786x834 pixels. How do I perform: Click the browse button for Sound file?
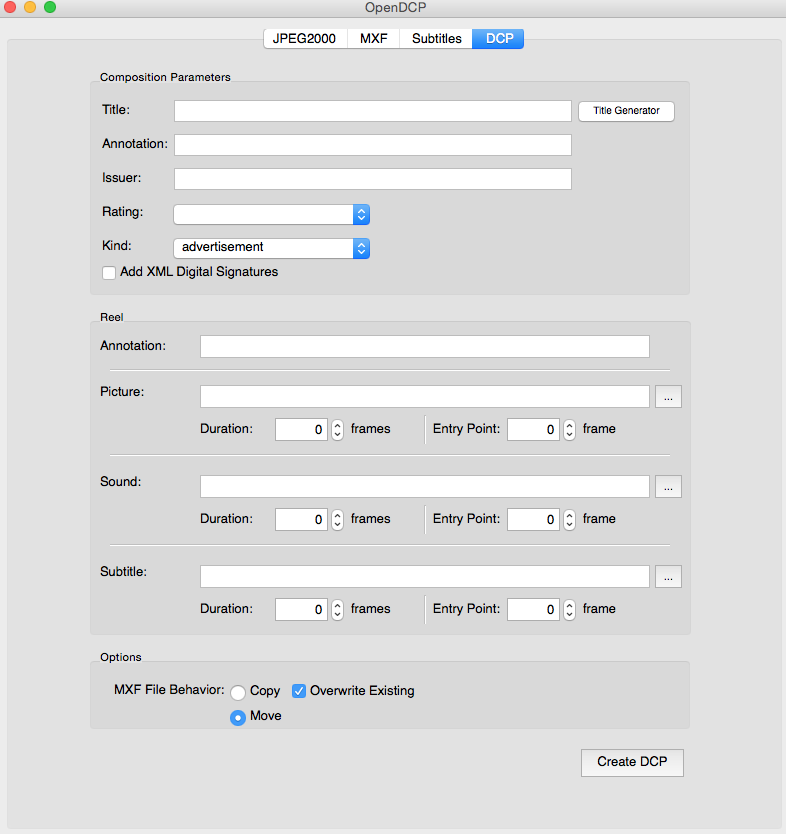coord(668,487)
